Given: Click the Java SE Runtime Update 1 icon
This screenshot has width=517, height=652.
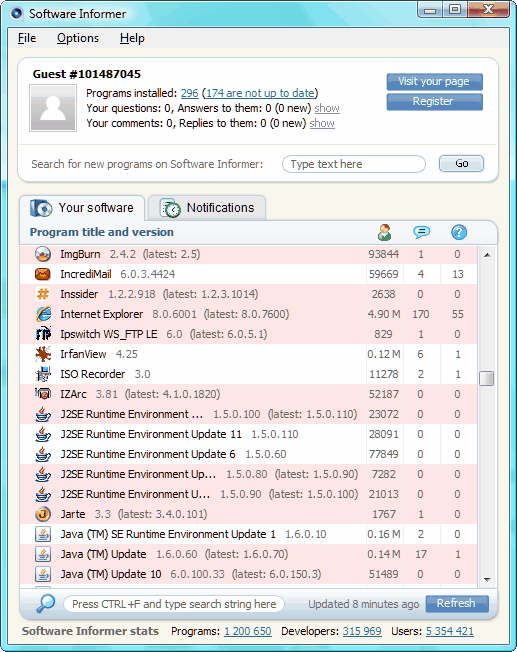Looking at the screenshot, I should click(43, 534).
